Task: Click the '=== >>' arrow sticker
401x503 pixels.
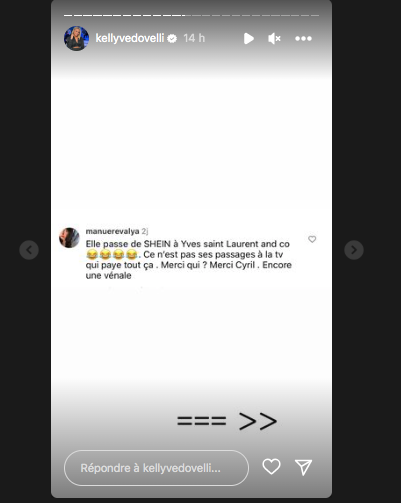Action: [227, 421]
